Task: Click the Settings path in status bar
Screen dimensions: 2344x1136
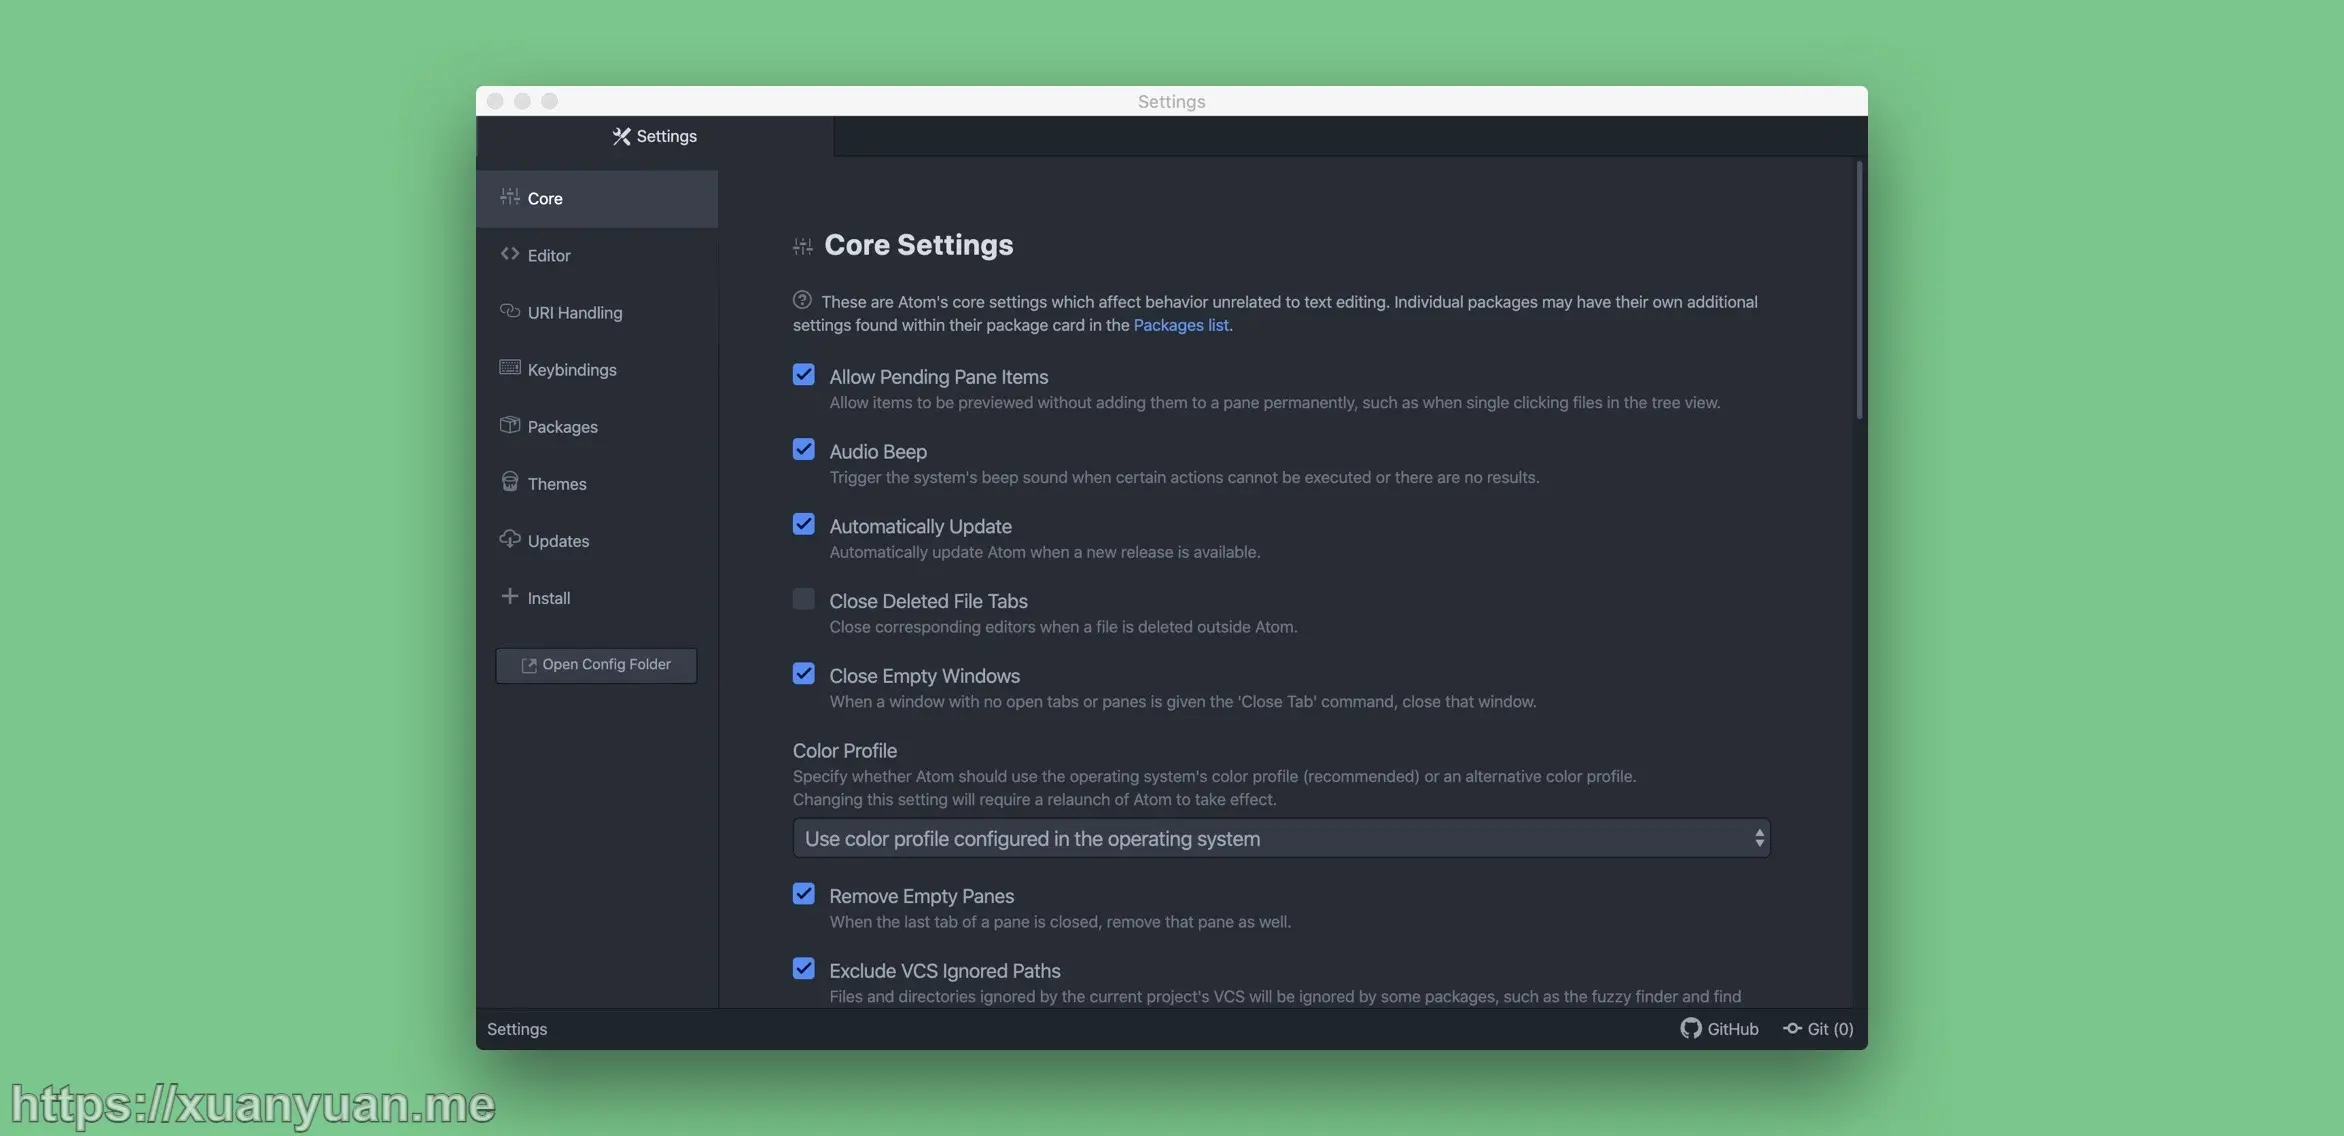Action: pyautogui.click(x=517, y=1029)
